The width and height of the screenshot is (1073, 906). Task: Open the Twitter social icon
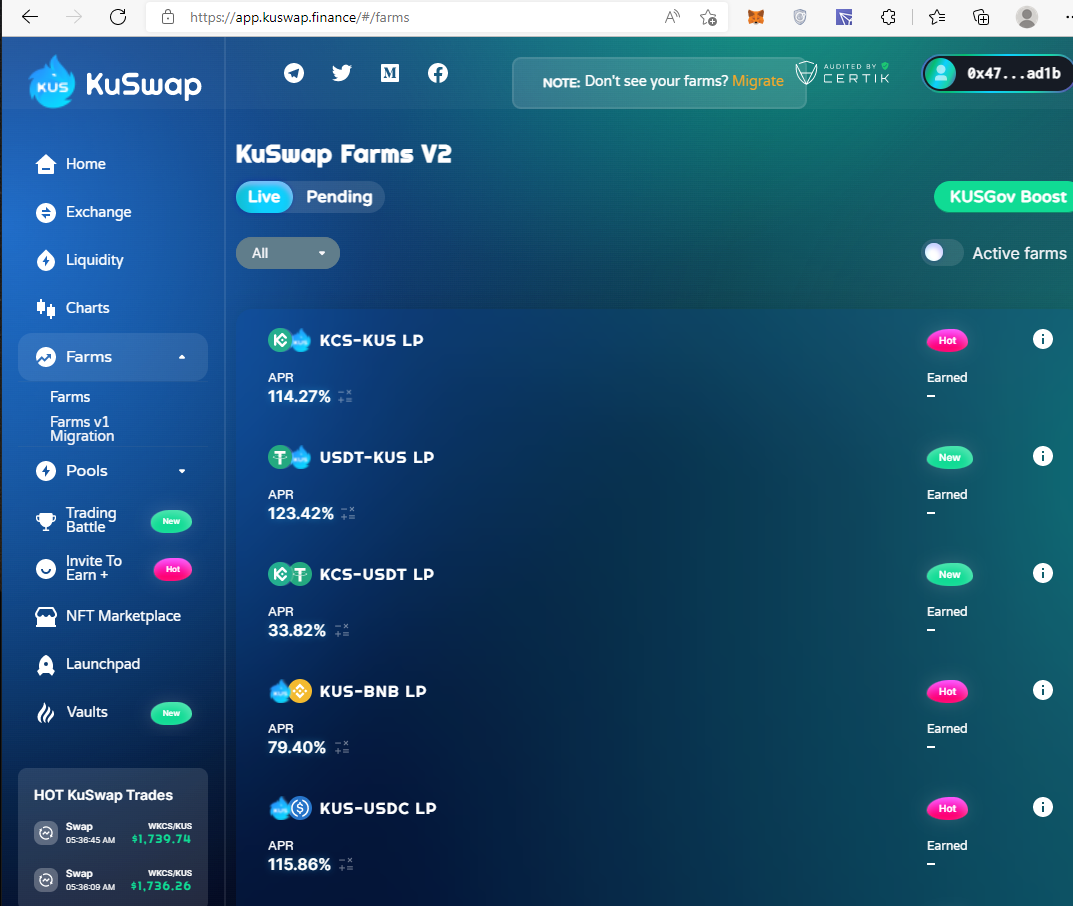[x=341, y=73]
